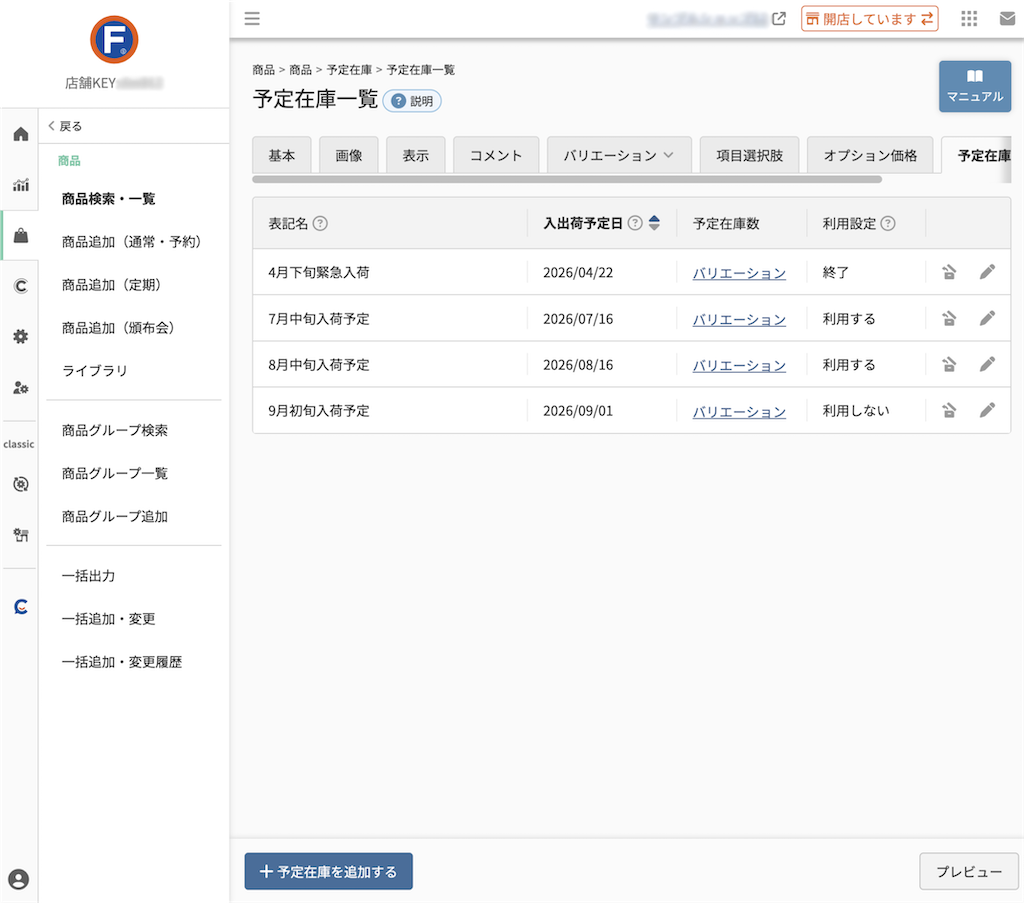Click 予定在庫を追加する button
Image resolution: width=1024 pixels, height=903 pixels.
click(328, 871)
